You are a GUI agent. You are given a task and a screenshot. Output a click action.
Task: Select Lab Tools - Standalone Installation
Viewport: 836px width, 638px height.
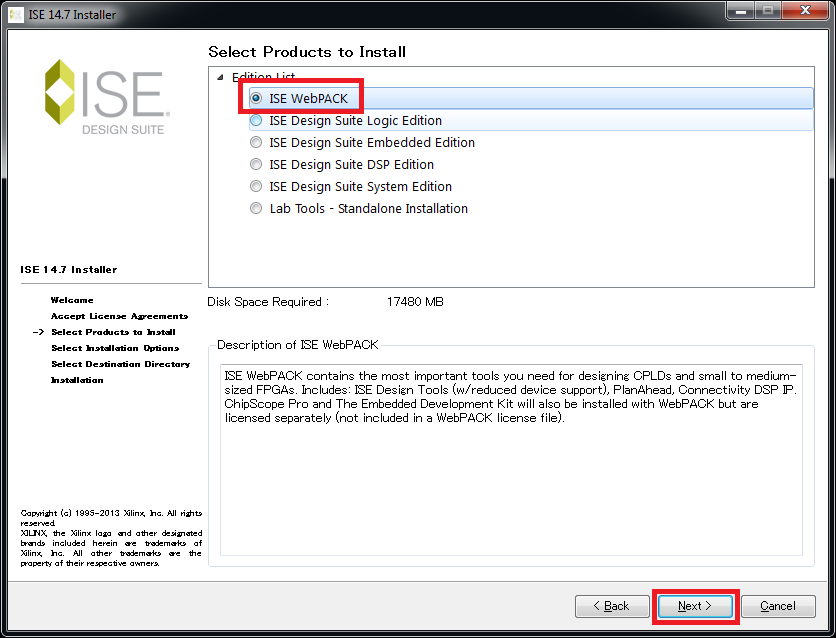click(257, 208)
